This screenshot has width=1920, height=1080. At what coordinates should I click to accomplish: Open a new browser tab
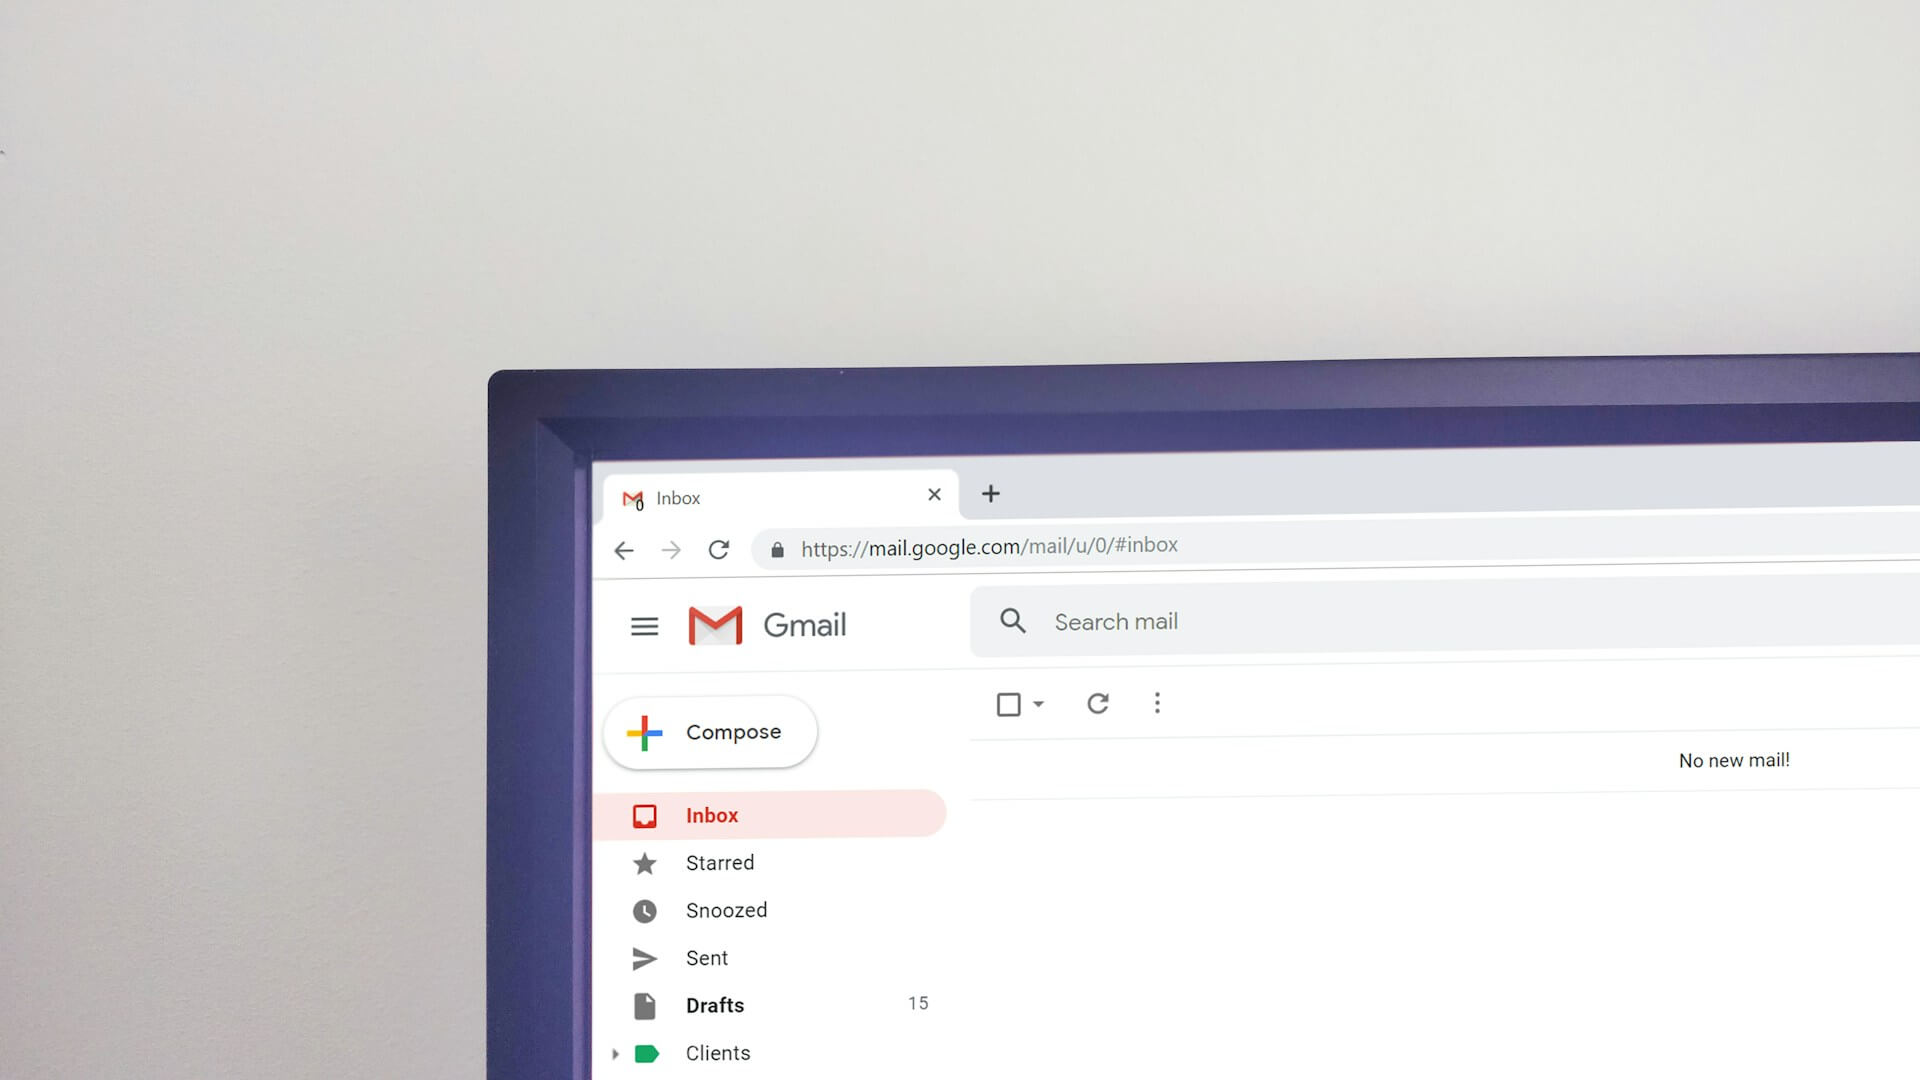(990, 493)
